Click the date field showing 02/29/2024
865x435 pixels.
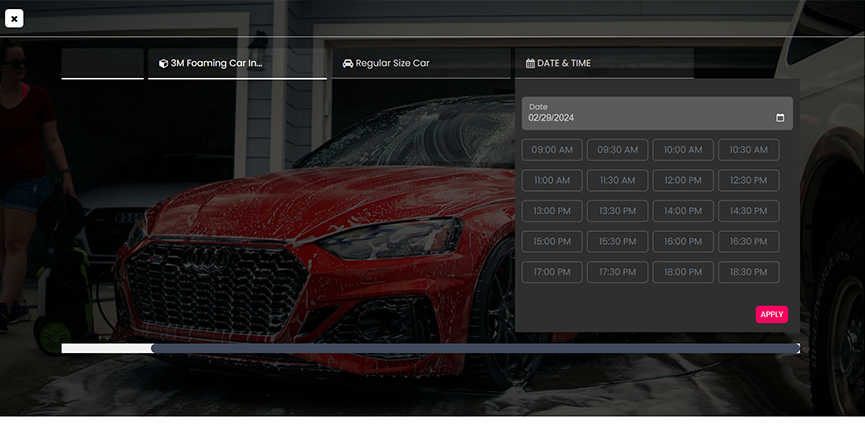pos(640,117)
